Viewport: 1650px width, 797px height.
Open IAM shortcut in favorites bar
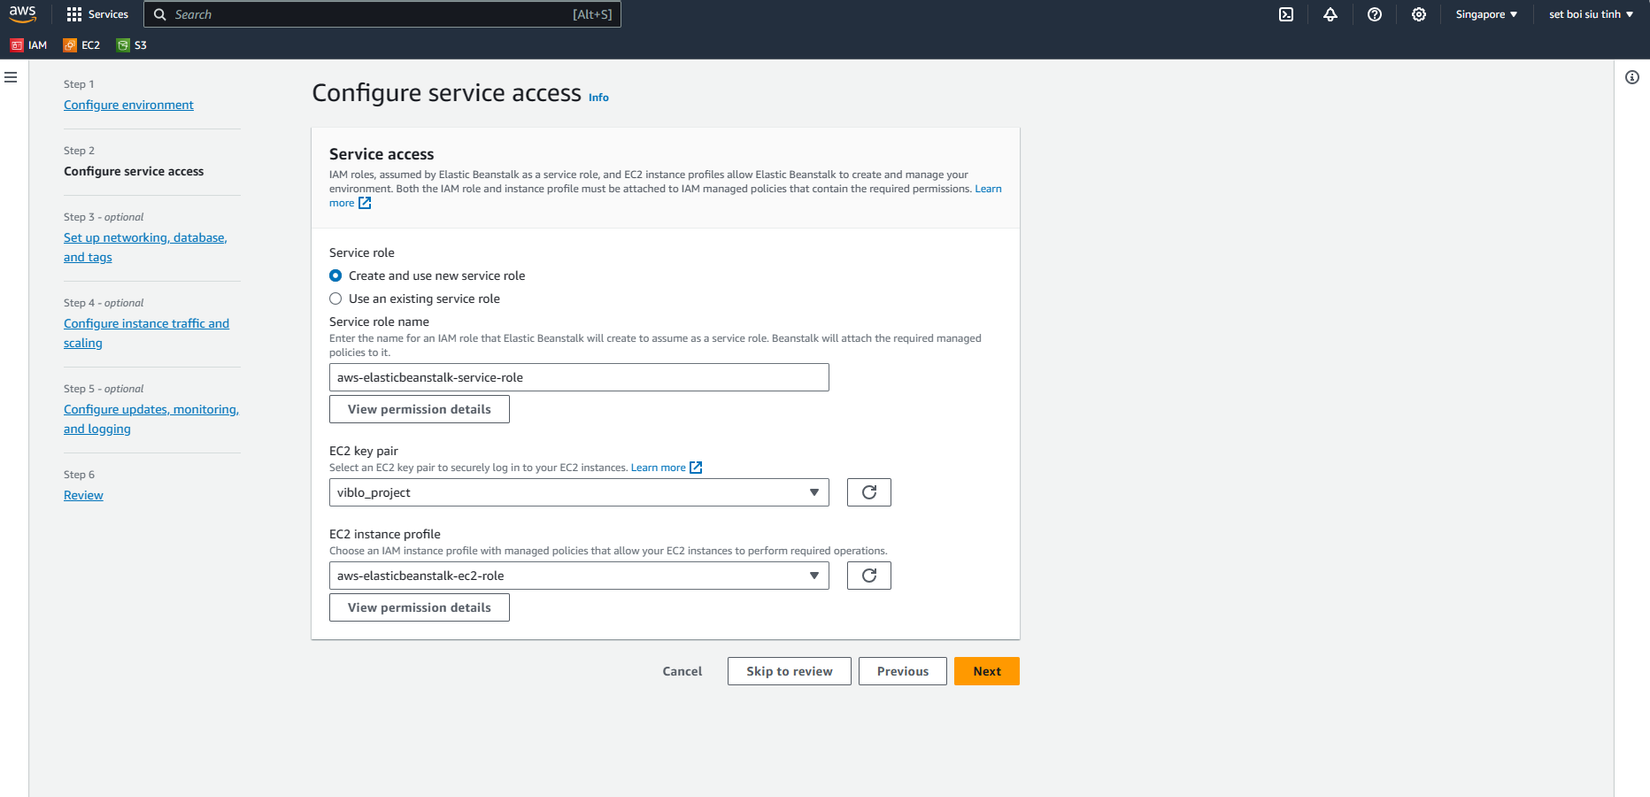29,45
